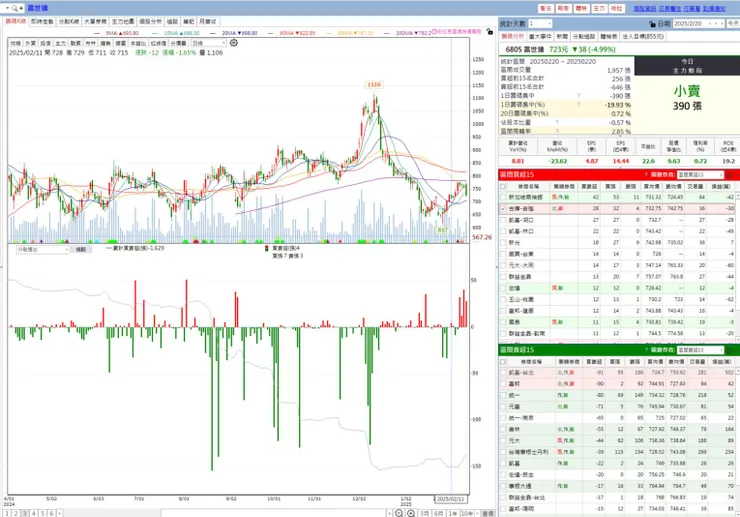Click the 1110 high price marker on chart
This screenshot has width=740, height=517.
(374, 85)
